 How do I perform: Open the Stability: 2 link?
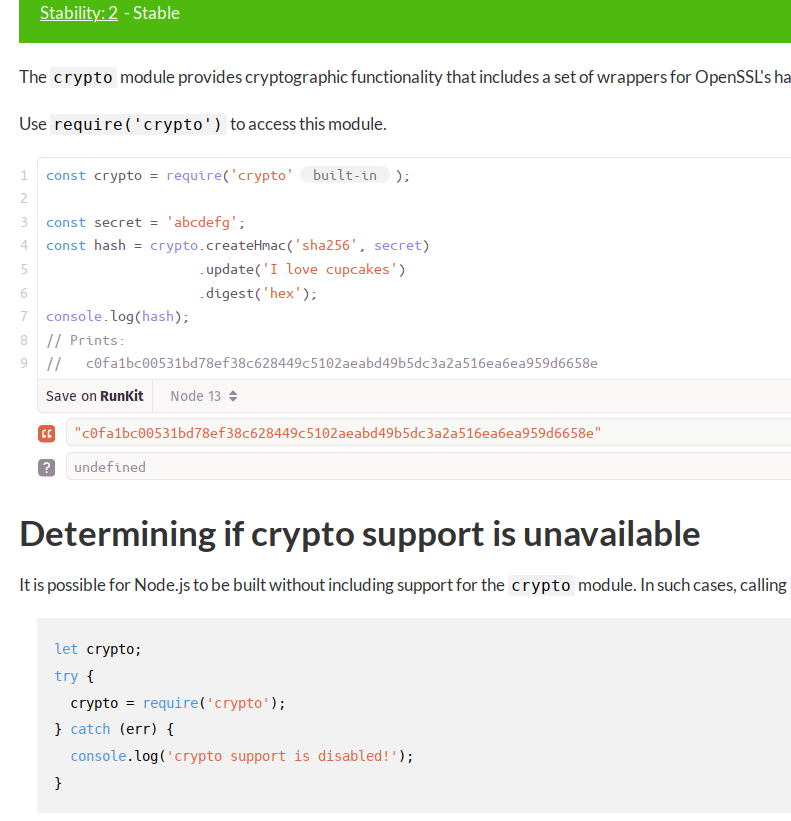coord(79,13)
